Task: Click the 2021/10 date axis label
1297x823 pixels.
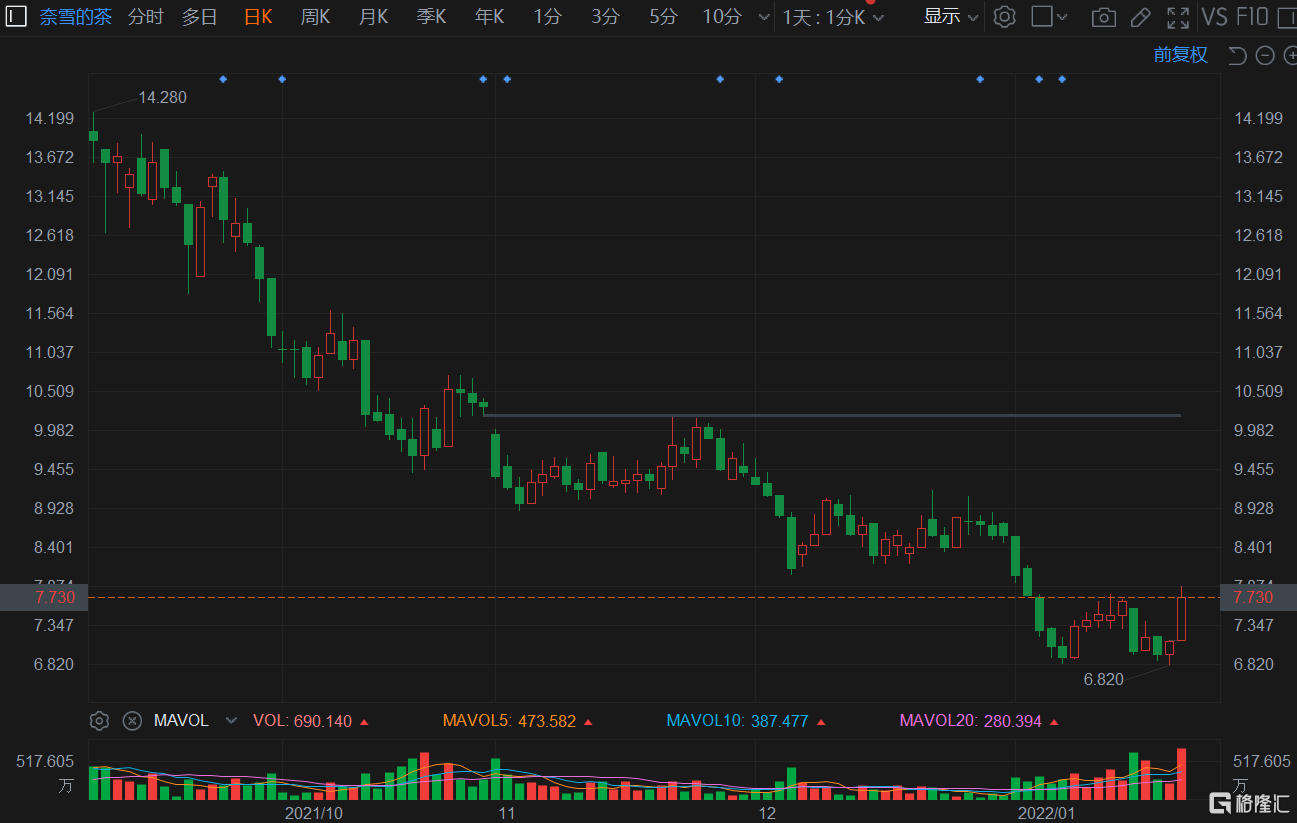Action: (x=314, y=813)
